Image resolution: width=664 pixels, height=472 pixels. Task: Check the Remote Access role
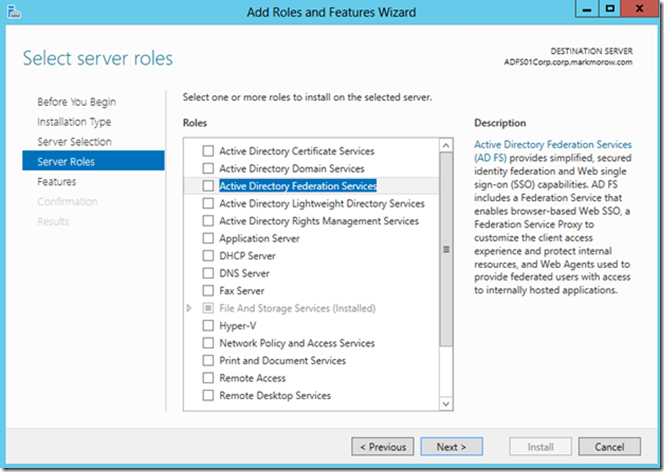coord(208,378)
